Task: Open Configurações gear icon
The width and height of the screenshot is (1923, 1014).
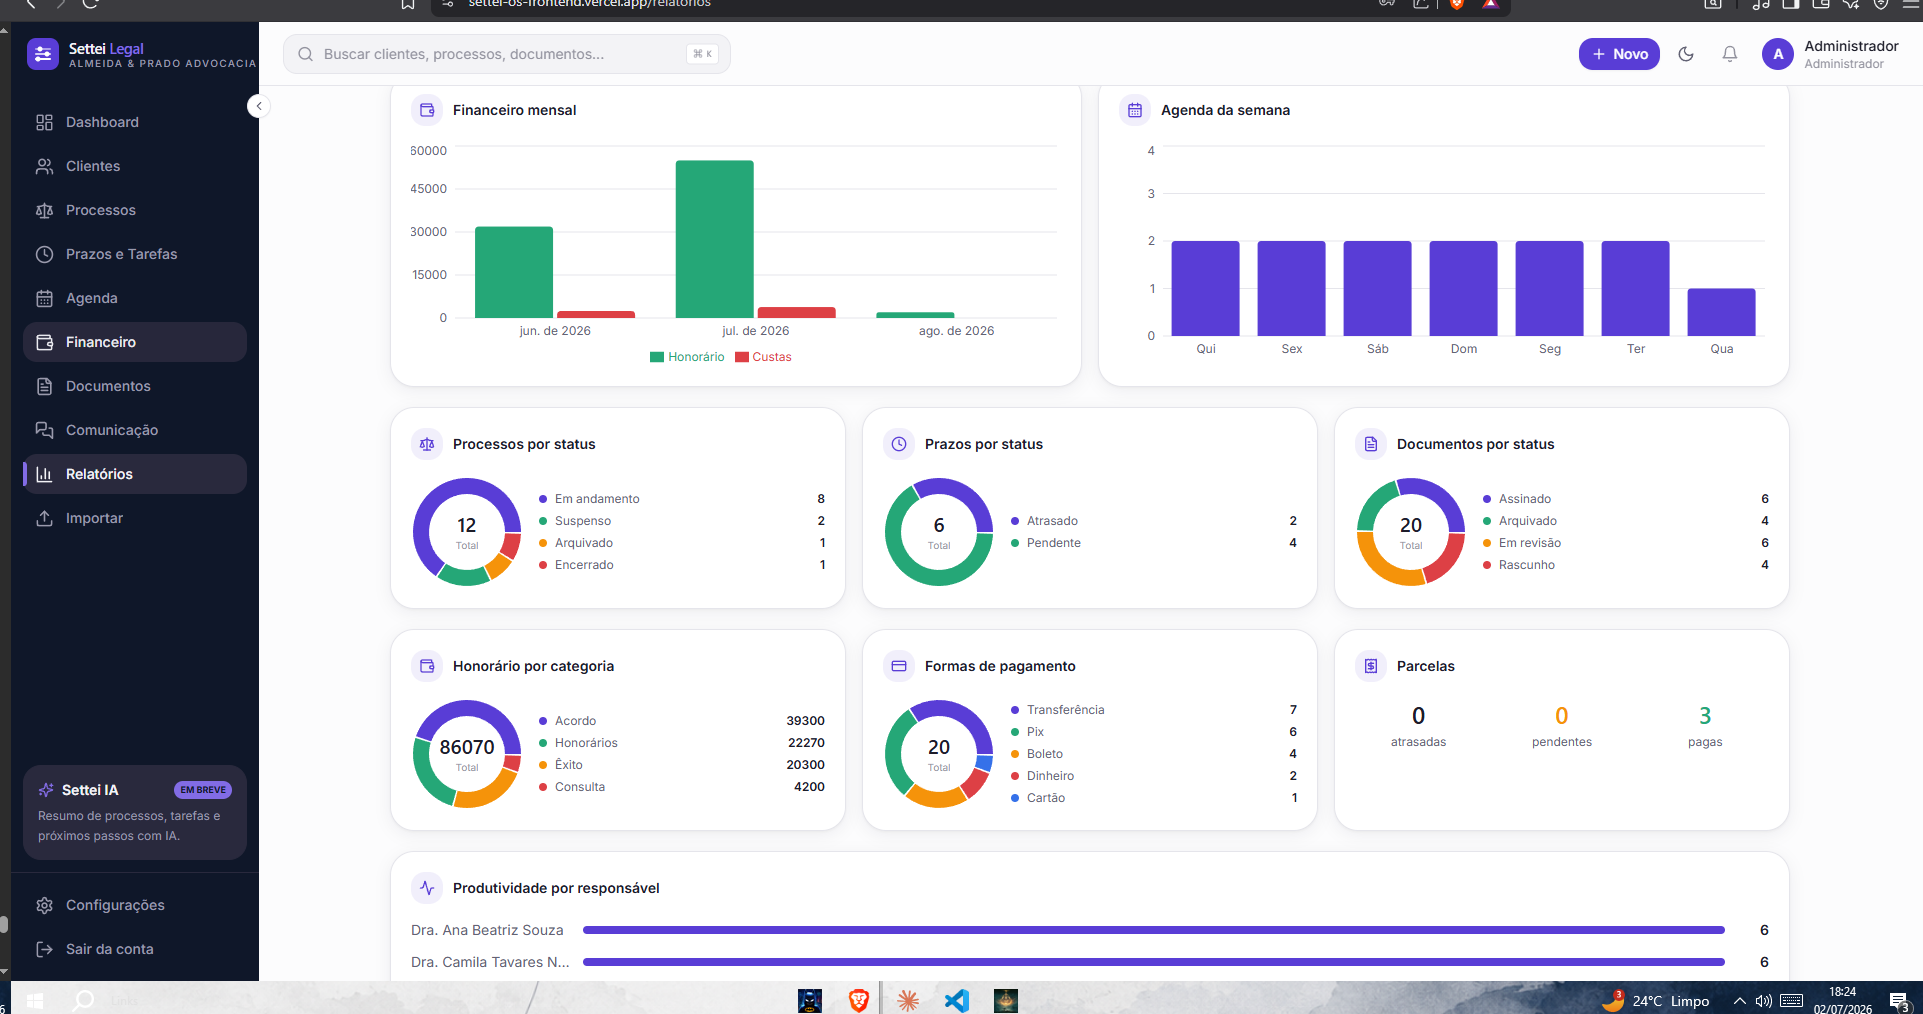Action: (x=44, y=905)
